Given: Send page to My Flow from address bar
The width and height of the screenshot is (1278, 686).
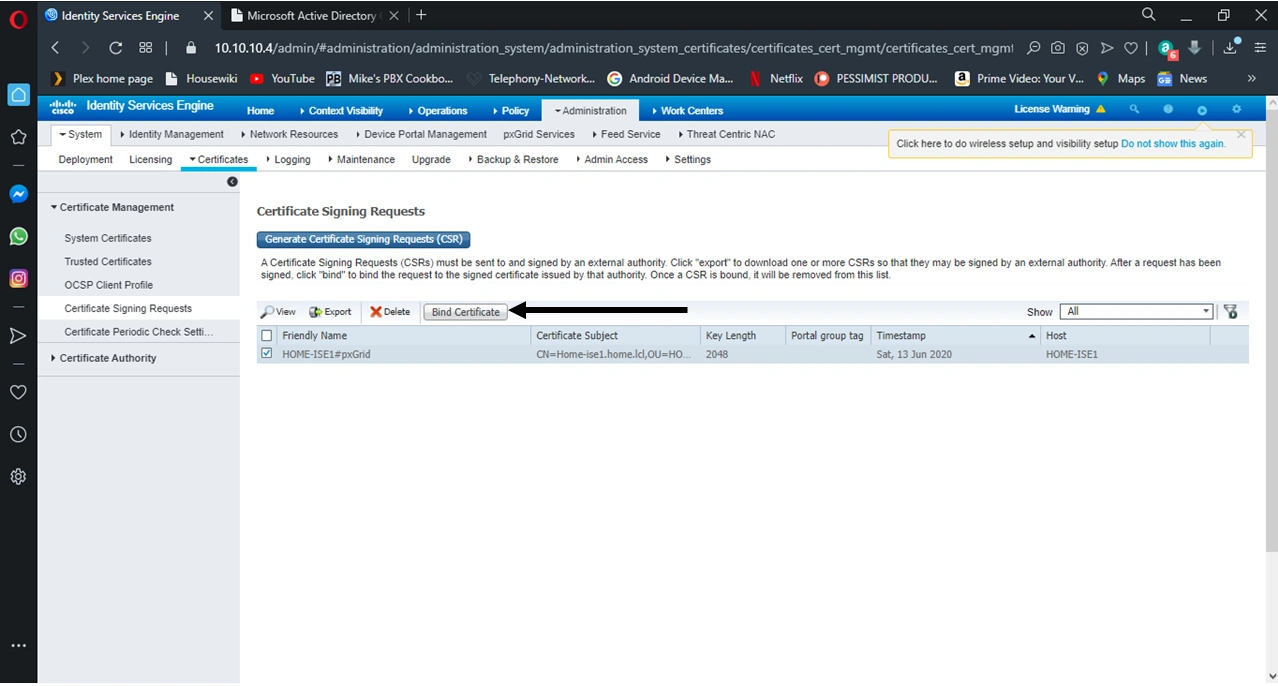Looking at the screenshot, I should (x=1106, y=48).
